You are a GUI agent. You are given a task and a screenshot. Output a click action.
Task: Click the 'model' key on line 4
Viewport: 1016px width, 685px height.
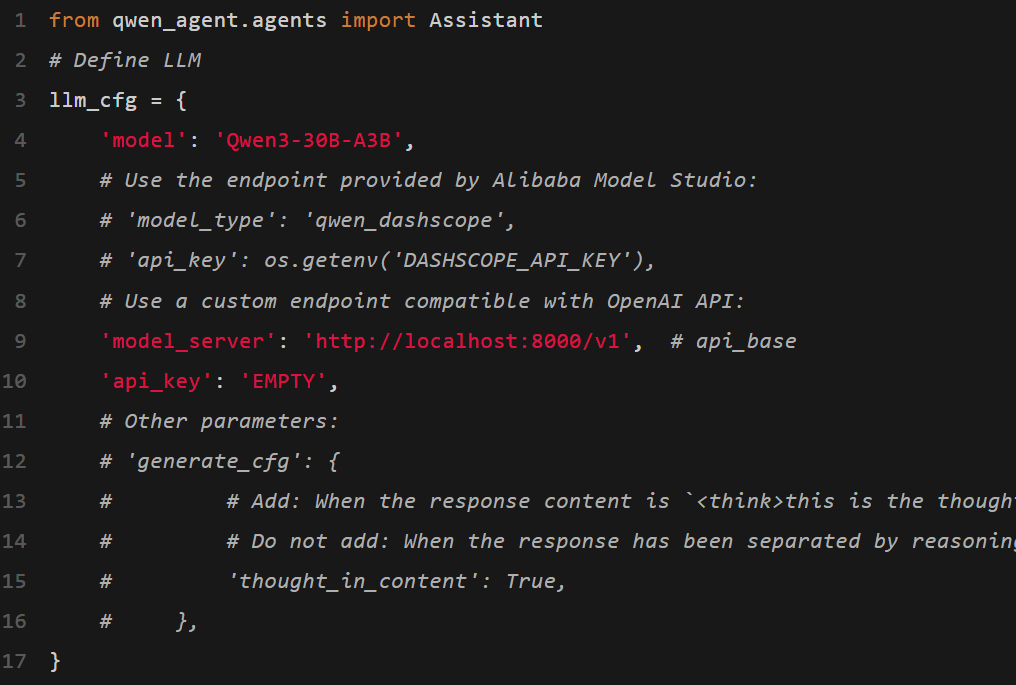pyautogui.click(x=144, y=140)
